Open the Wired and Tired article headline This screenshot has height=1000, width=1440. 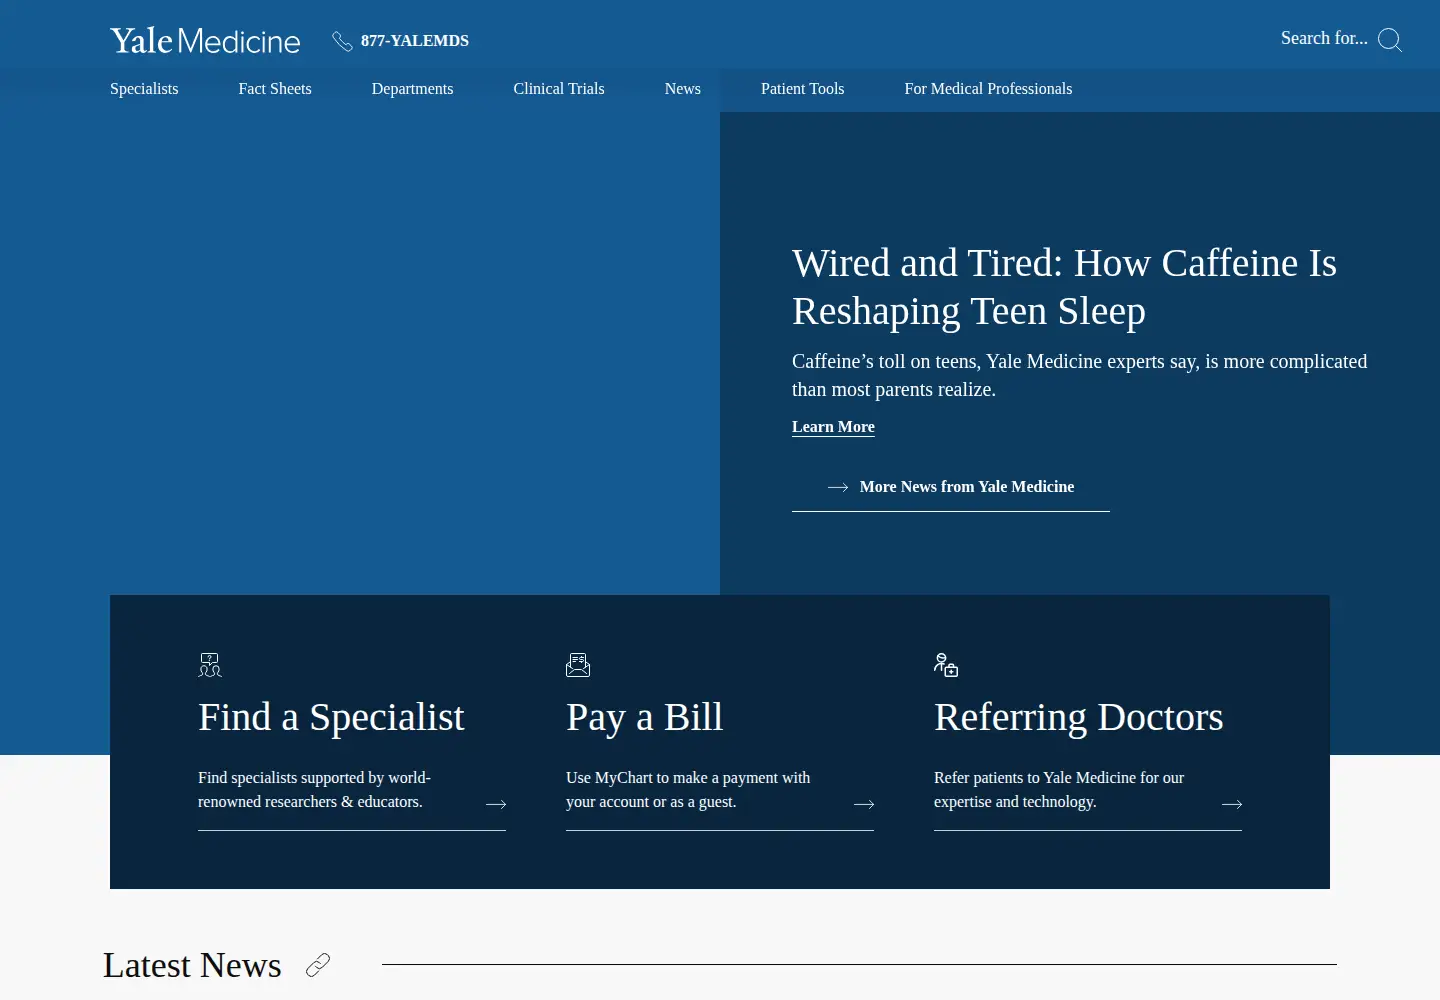[x=1064, y=287]
